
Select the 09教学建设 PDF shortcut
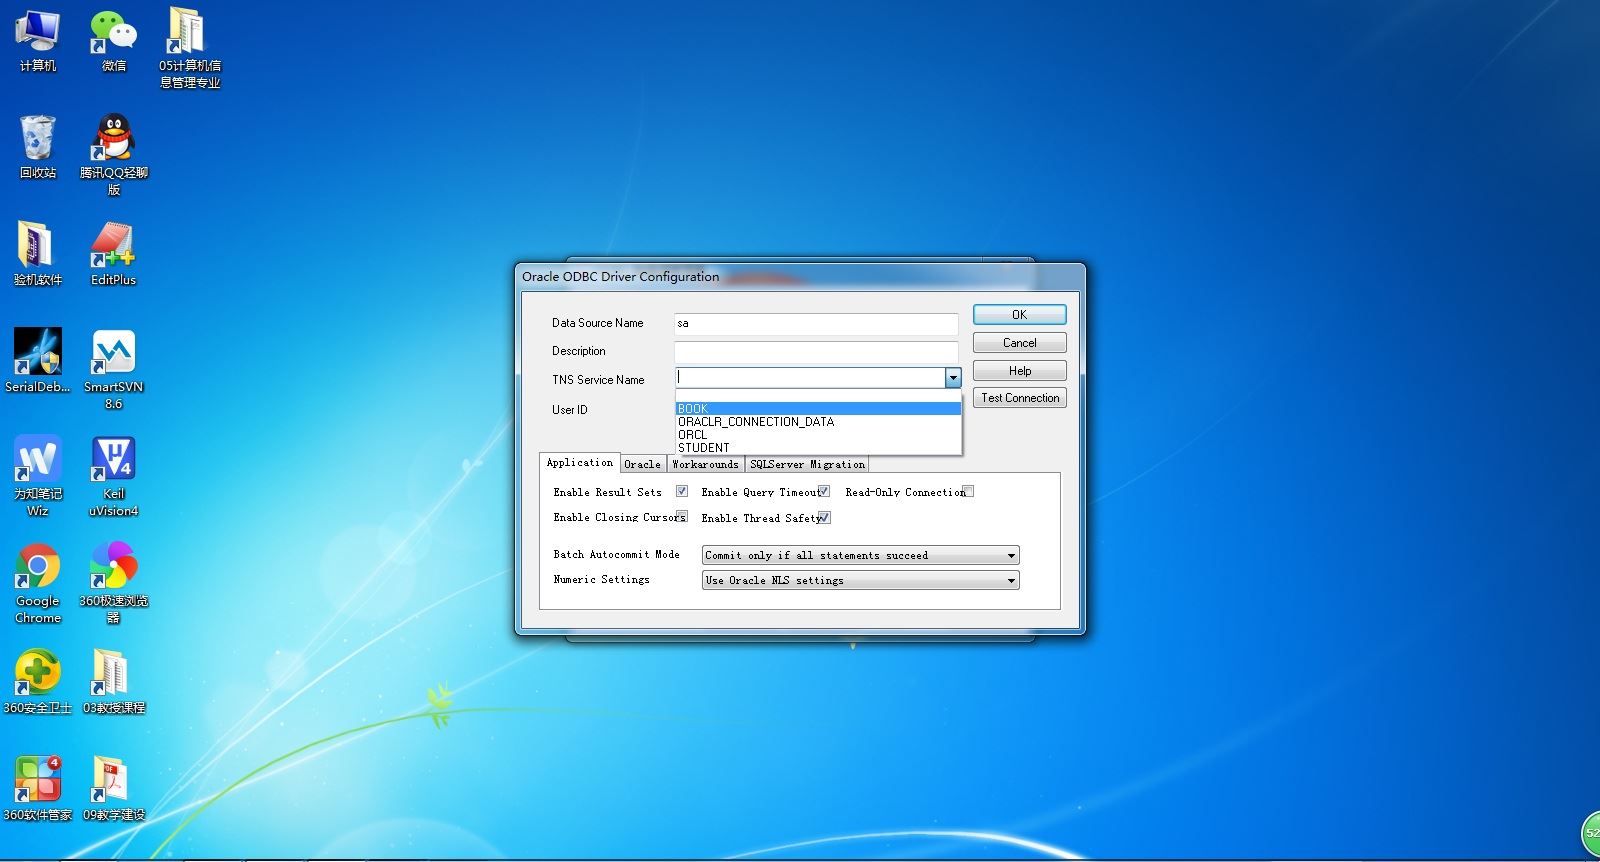(114, 789)
